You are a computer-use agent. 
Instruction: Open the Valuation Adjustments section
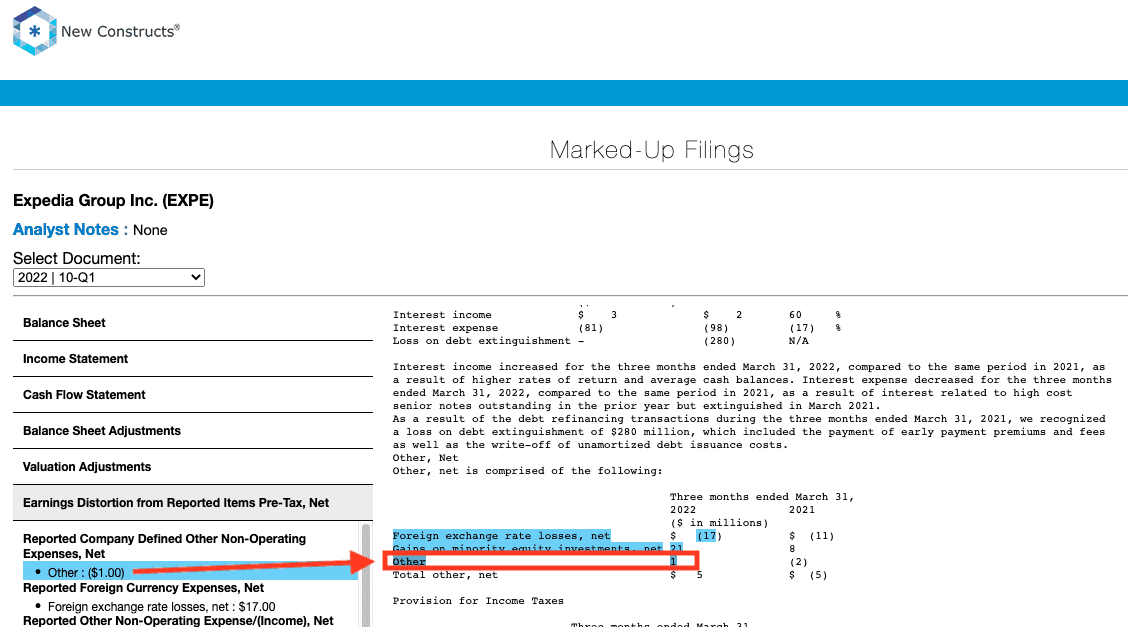point(193,467)
